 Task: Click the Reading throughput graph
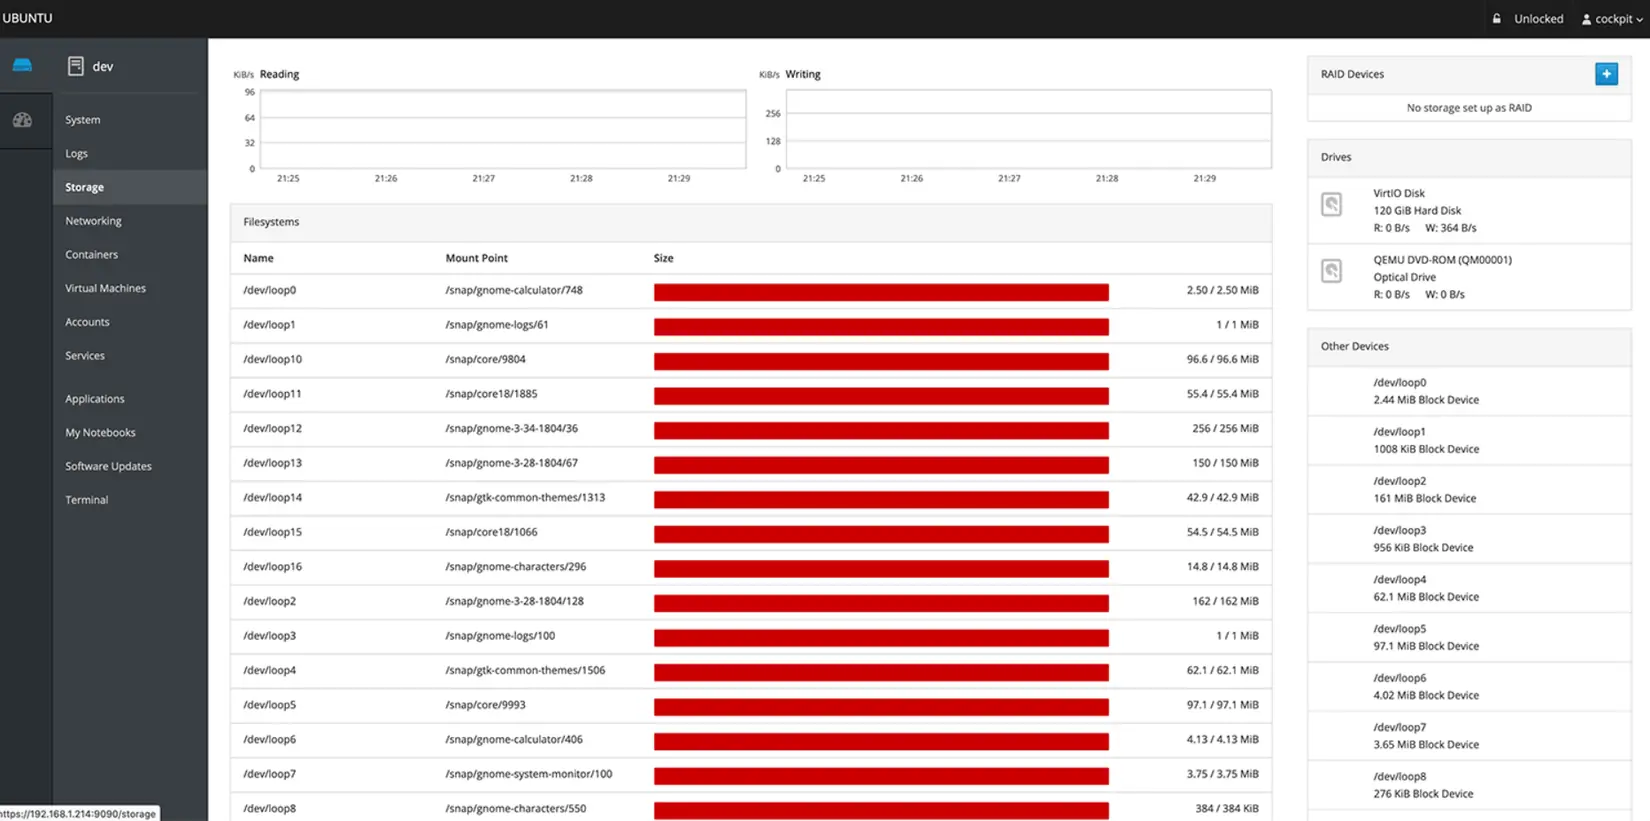tap(502, 129)
